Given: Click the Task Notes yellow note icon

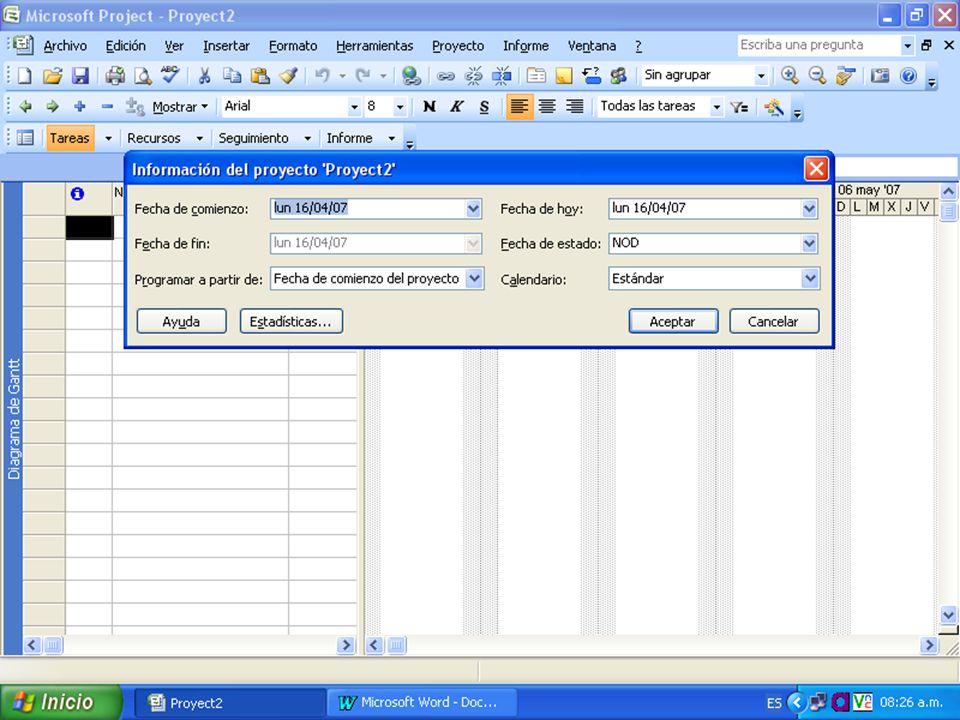Looking at the screenshot, I should pos(563,75).
